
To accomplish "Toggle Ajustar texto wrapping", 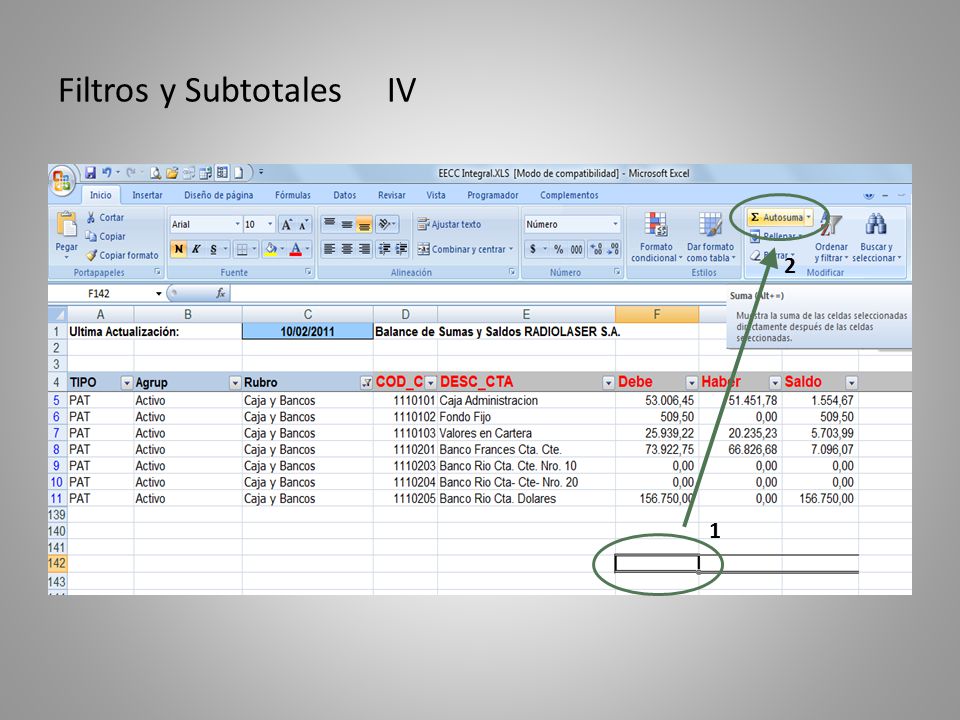I will (x=449, y=224).
